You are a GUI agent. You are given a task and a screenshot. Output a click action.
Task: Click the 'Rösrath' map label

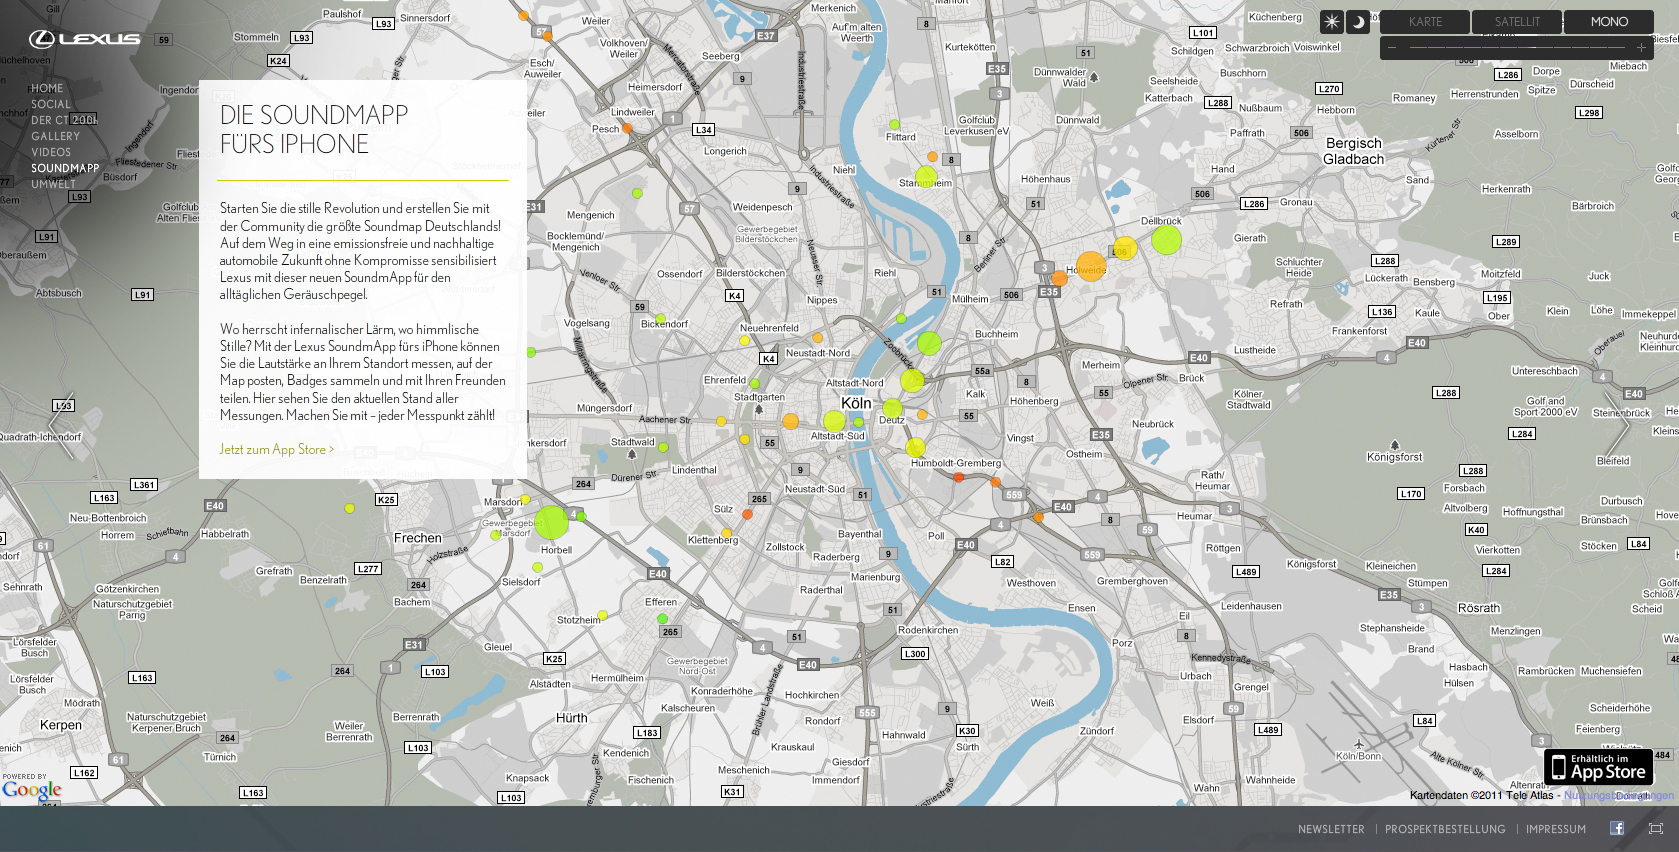(1479, 608)
